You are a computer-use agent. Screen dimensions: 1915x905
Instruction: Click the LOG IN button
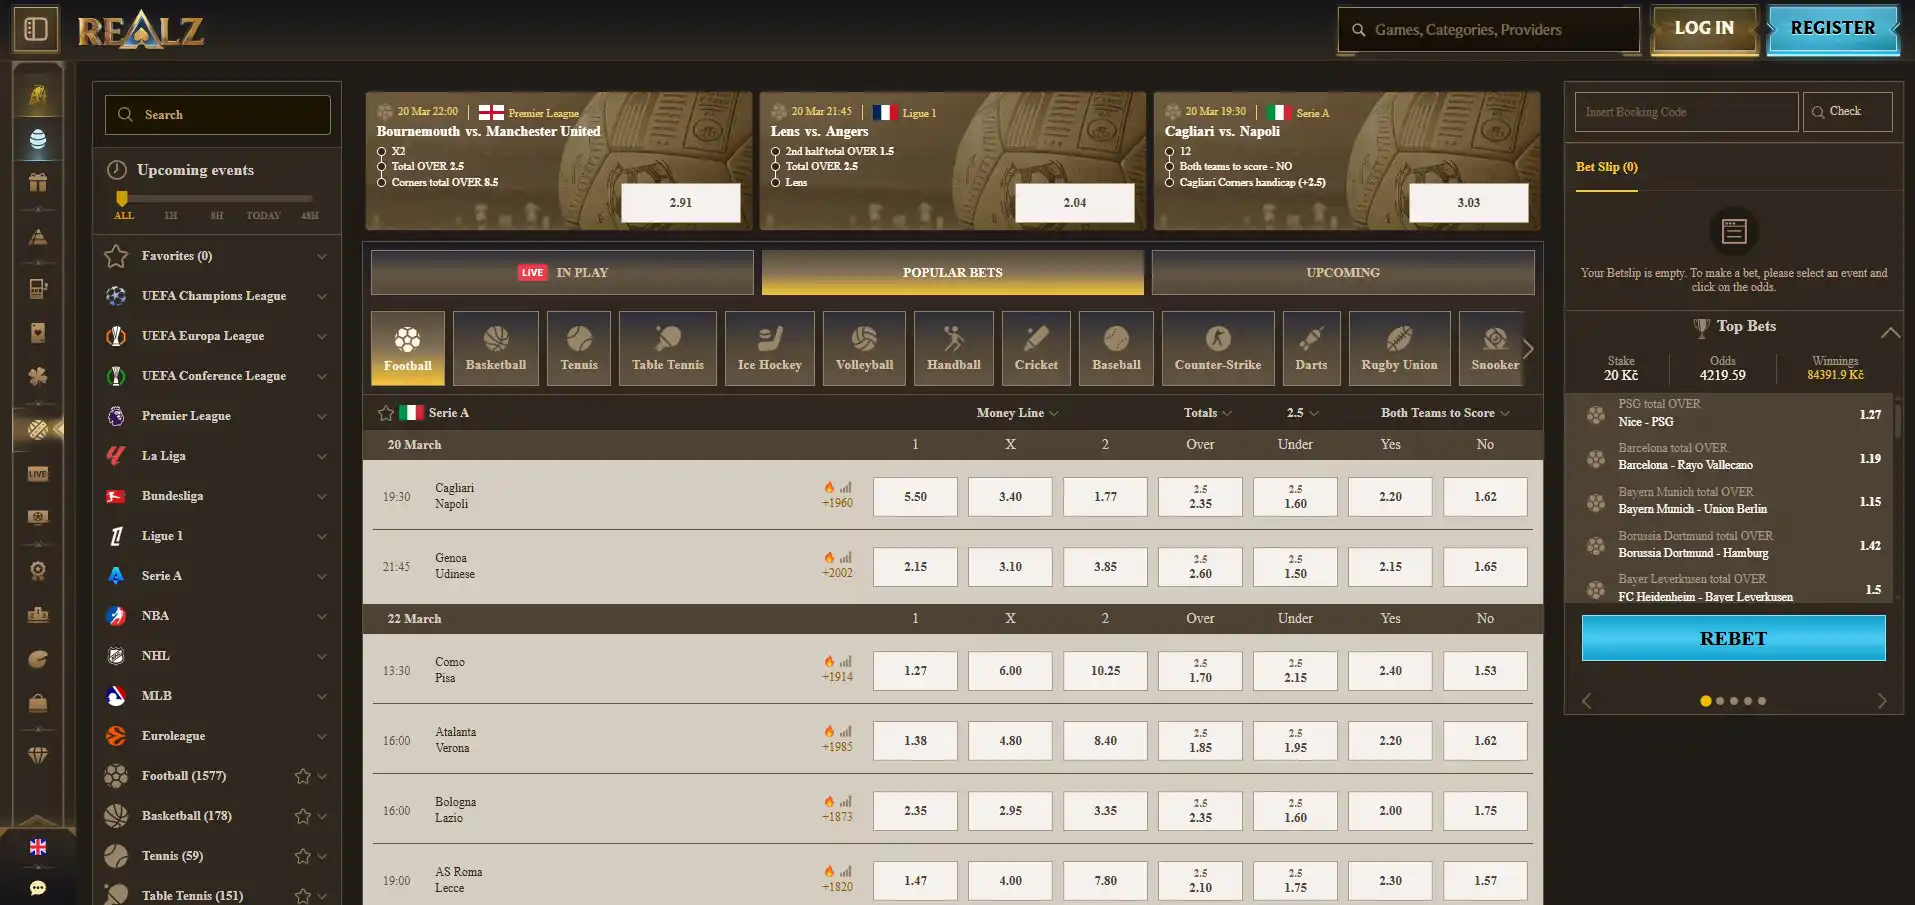[x=1704, y=29]
